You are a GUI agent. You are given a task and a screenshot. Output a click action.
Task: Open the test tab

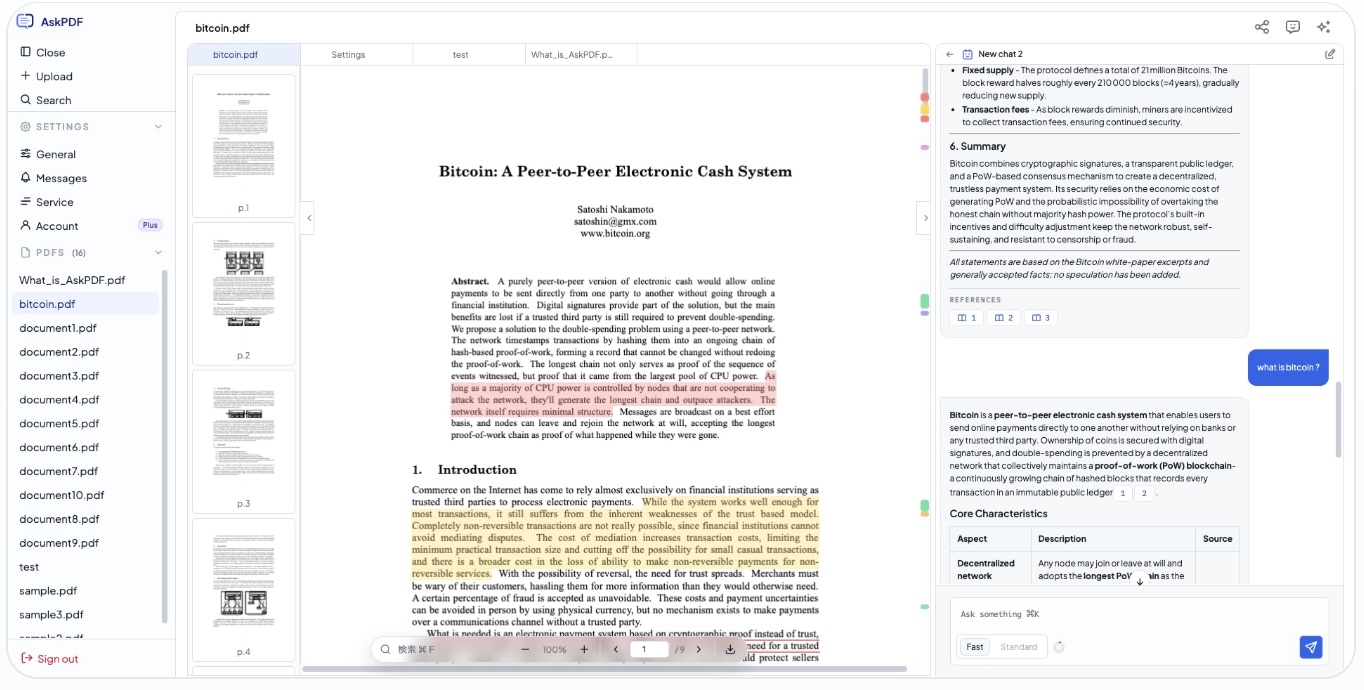460,55
